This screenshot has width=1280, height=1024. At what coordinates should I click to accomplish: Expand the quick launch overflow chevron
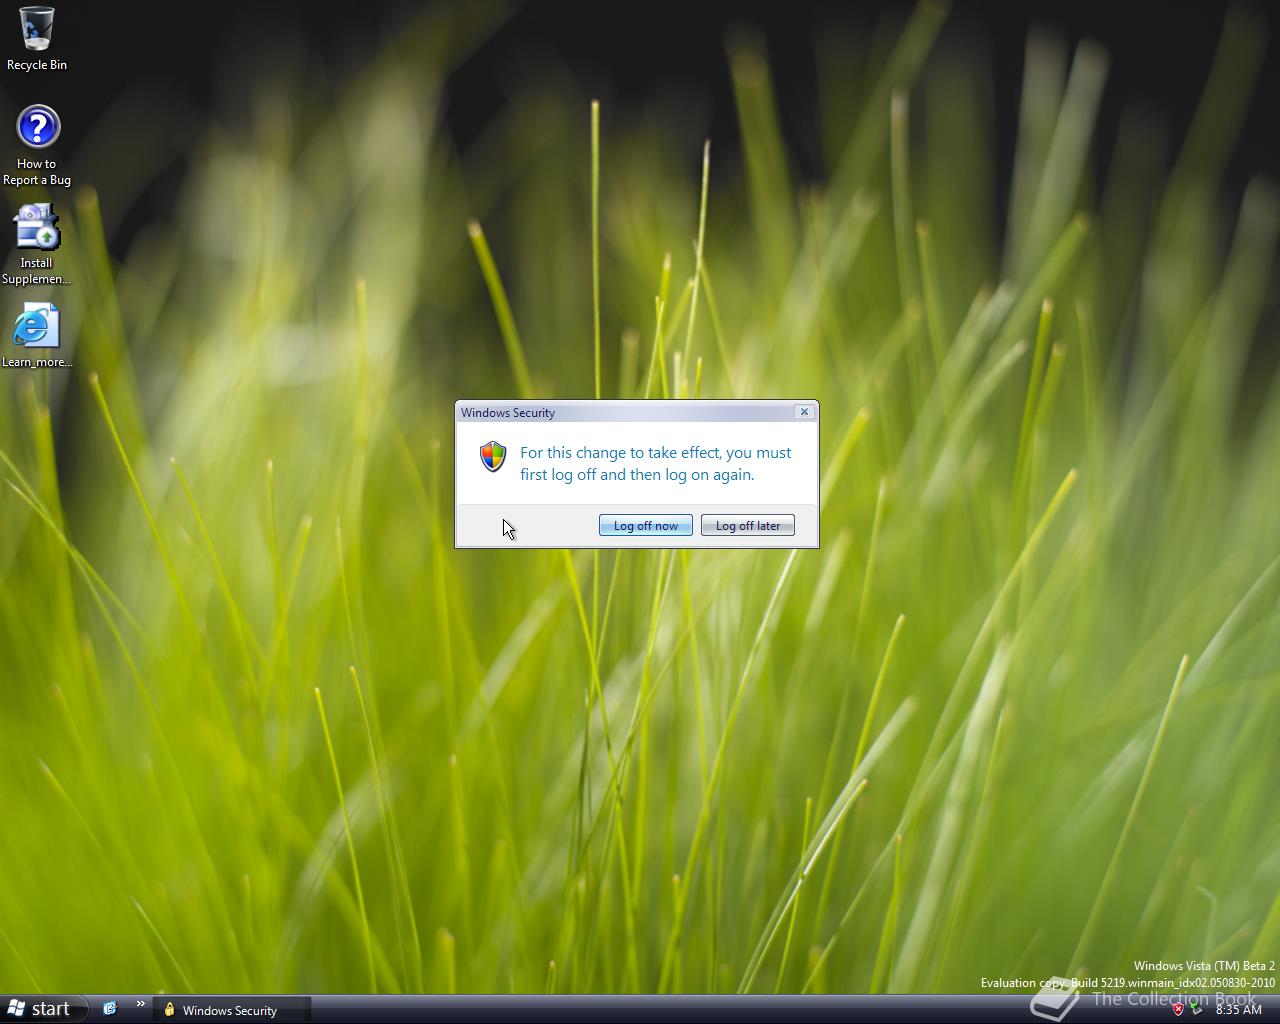tap(140, 1004)
